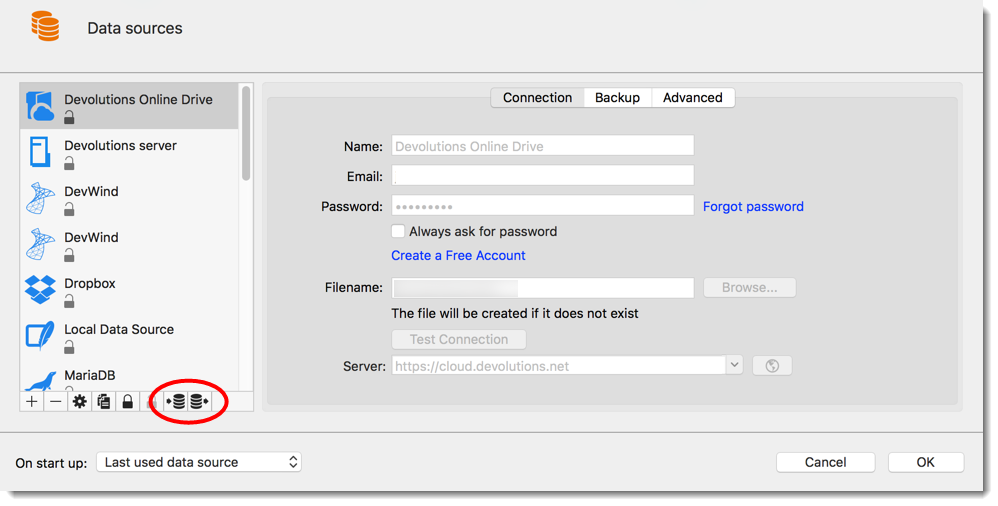Cancel the Data sources dialog
Image resolution: width=998 pixels, height=506 pixels.
click(x=826, y=462)
